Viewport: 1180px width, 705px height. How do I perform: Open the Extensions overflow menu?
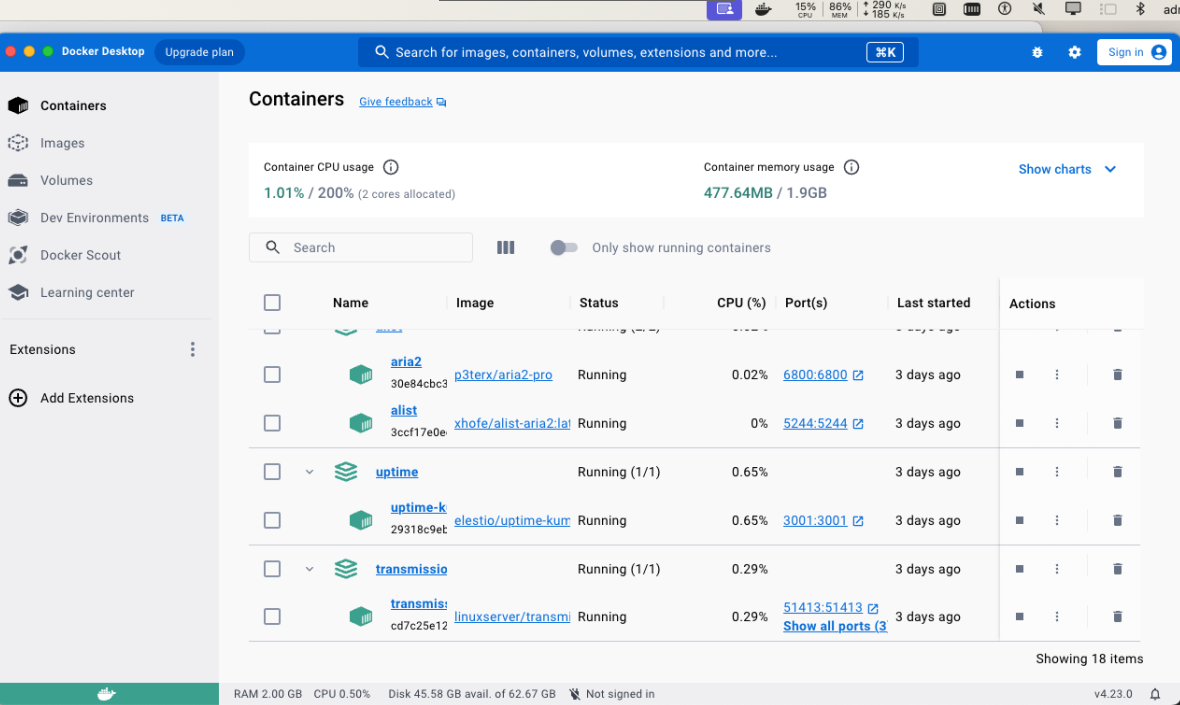pos(192,348)
